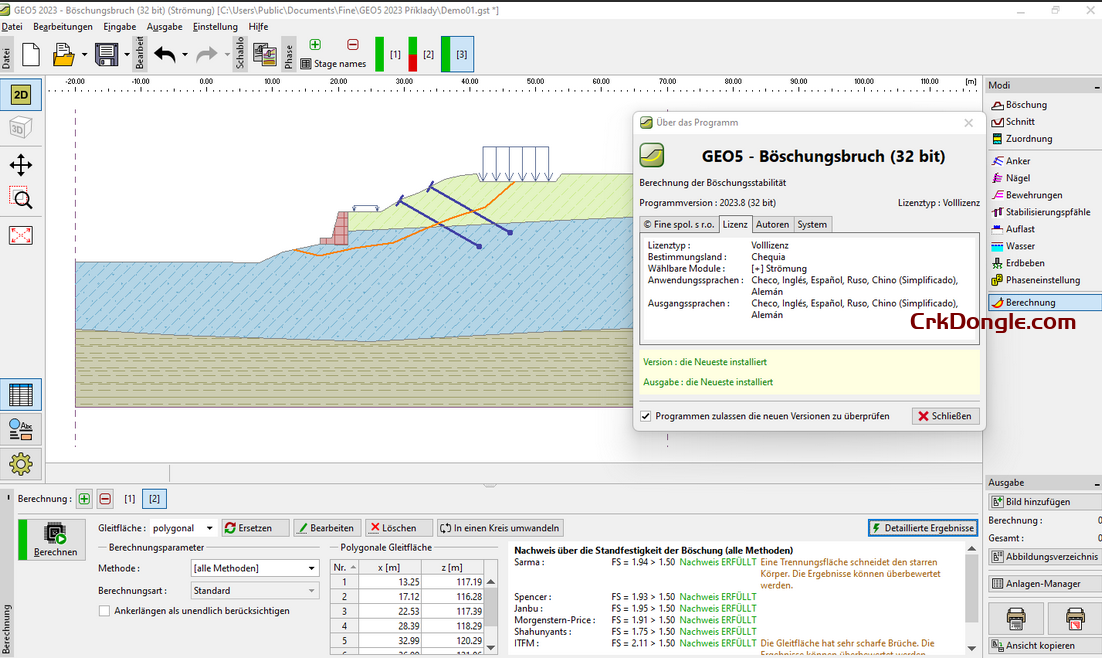This screenshot has width=1102, height=658.
Task: Click the Detaillierte Ergebnisse button
Action: [922, 528]
